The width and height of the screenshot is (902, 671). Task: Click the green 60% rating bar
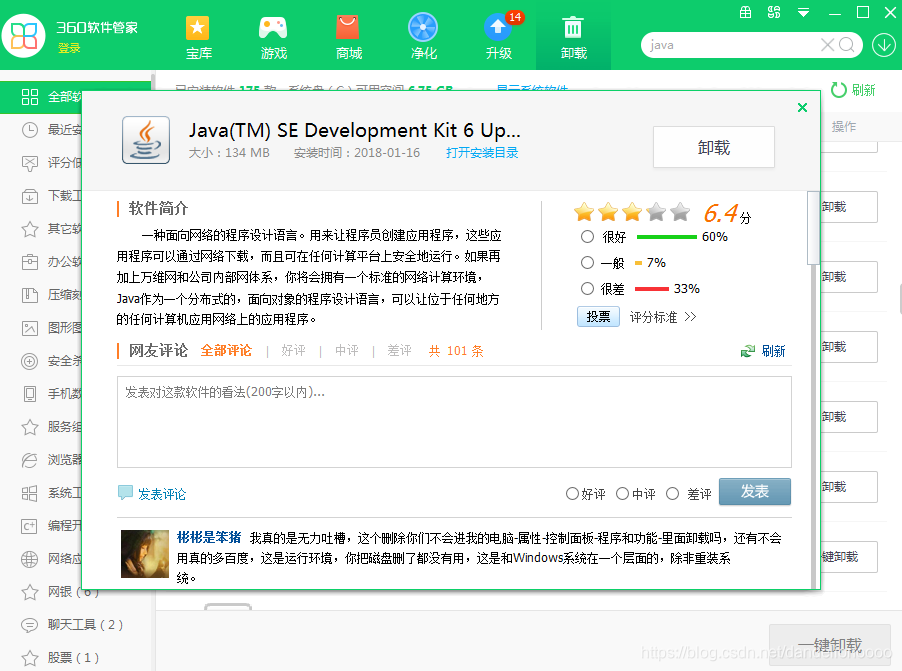click(667, 237)
